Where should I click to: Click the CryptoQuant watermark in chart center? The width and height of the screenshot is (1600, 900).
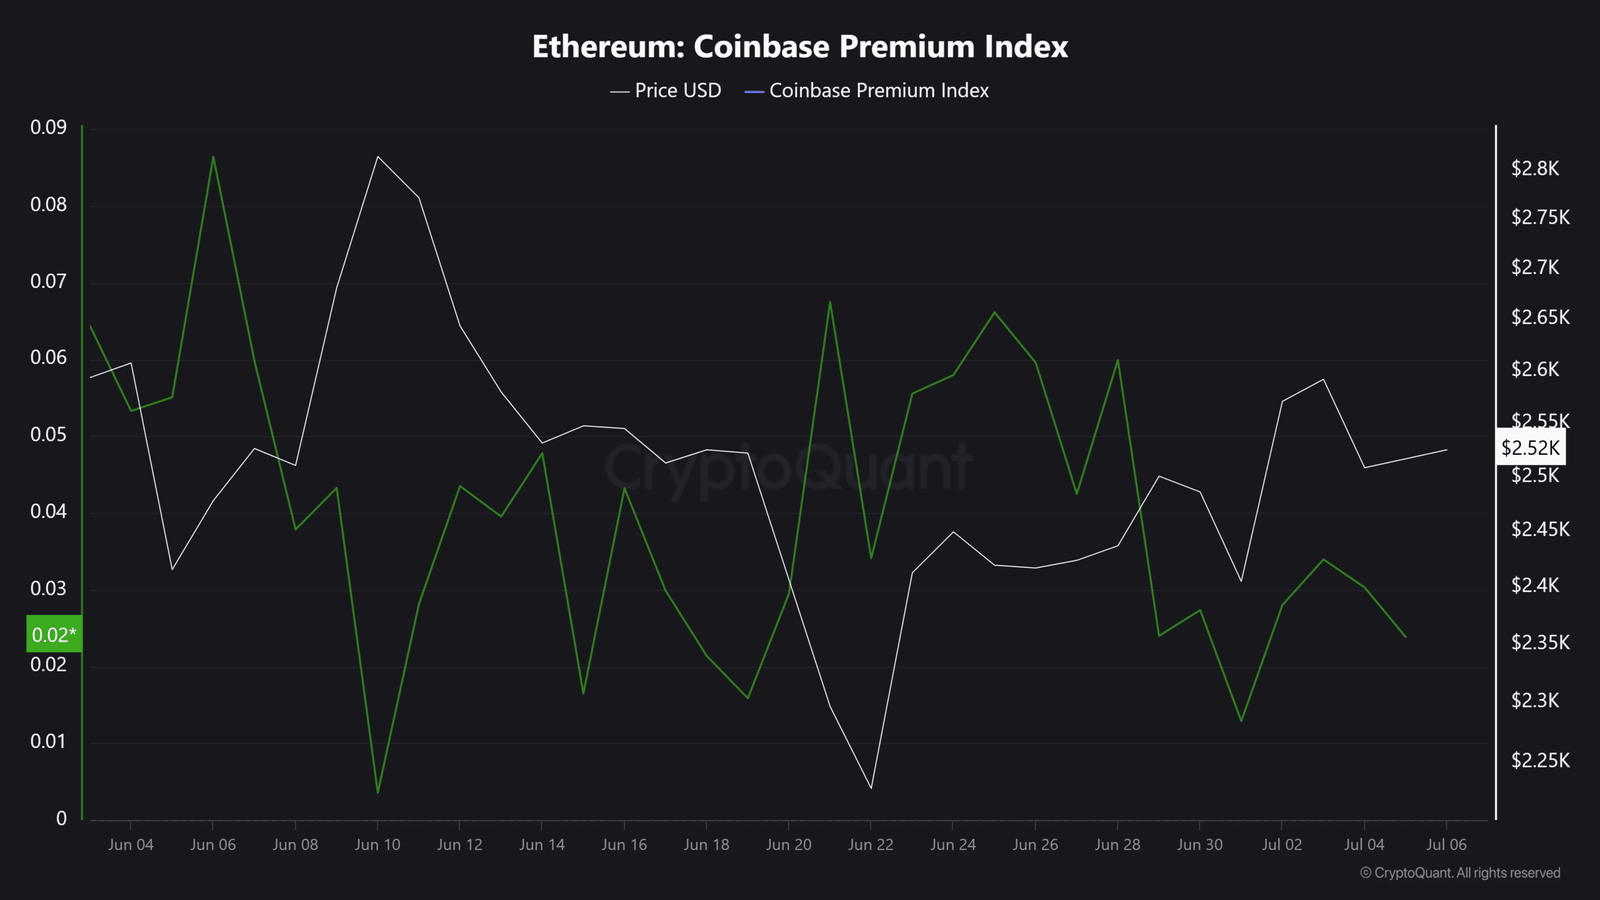pos(789,467)
